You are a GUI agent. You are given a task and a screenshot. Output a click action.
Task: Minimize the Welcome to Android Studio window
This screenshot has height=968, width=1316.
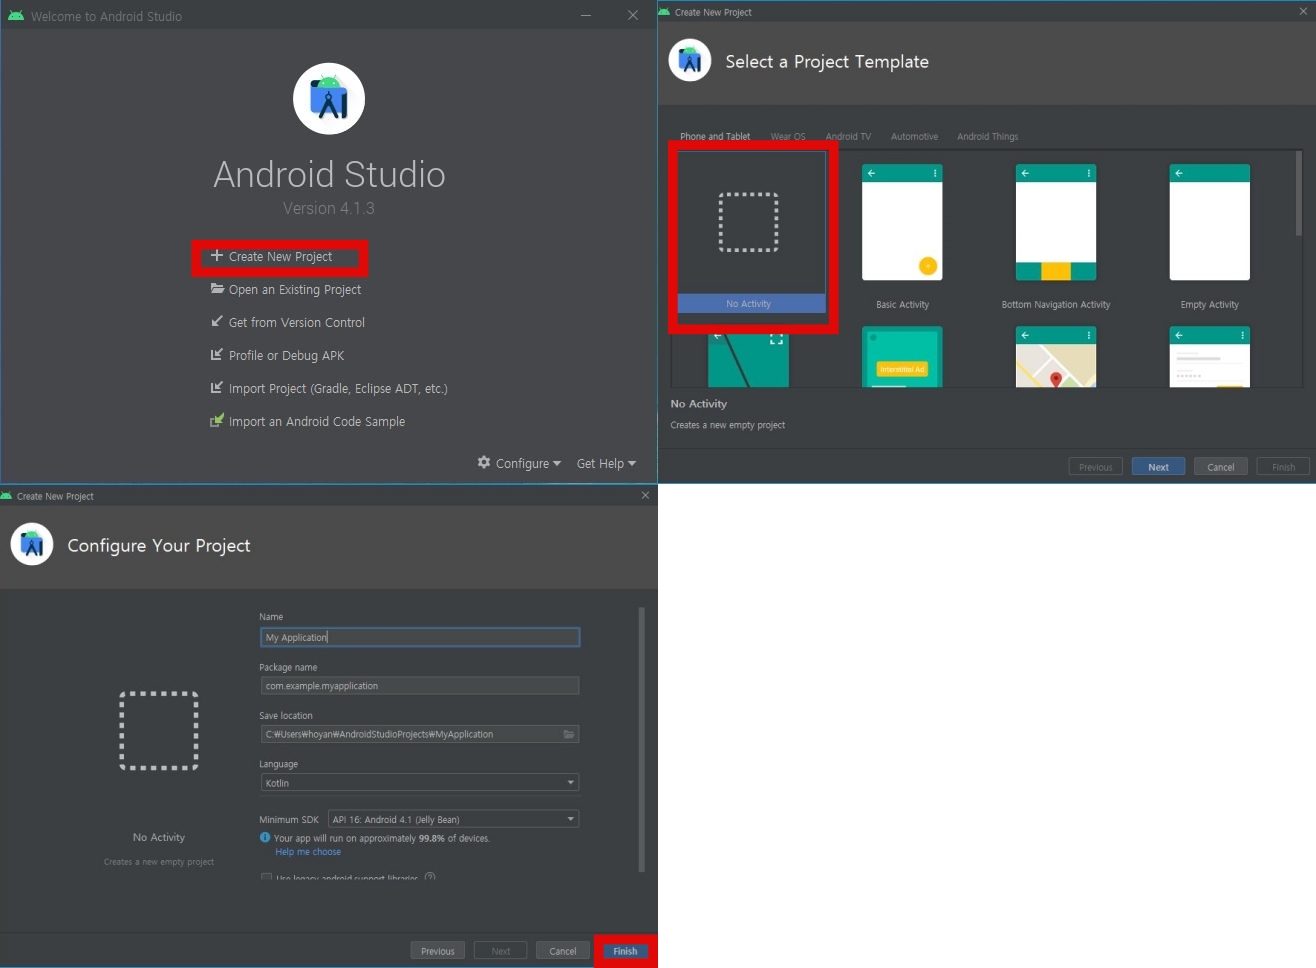(x=586, y=16)
